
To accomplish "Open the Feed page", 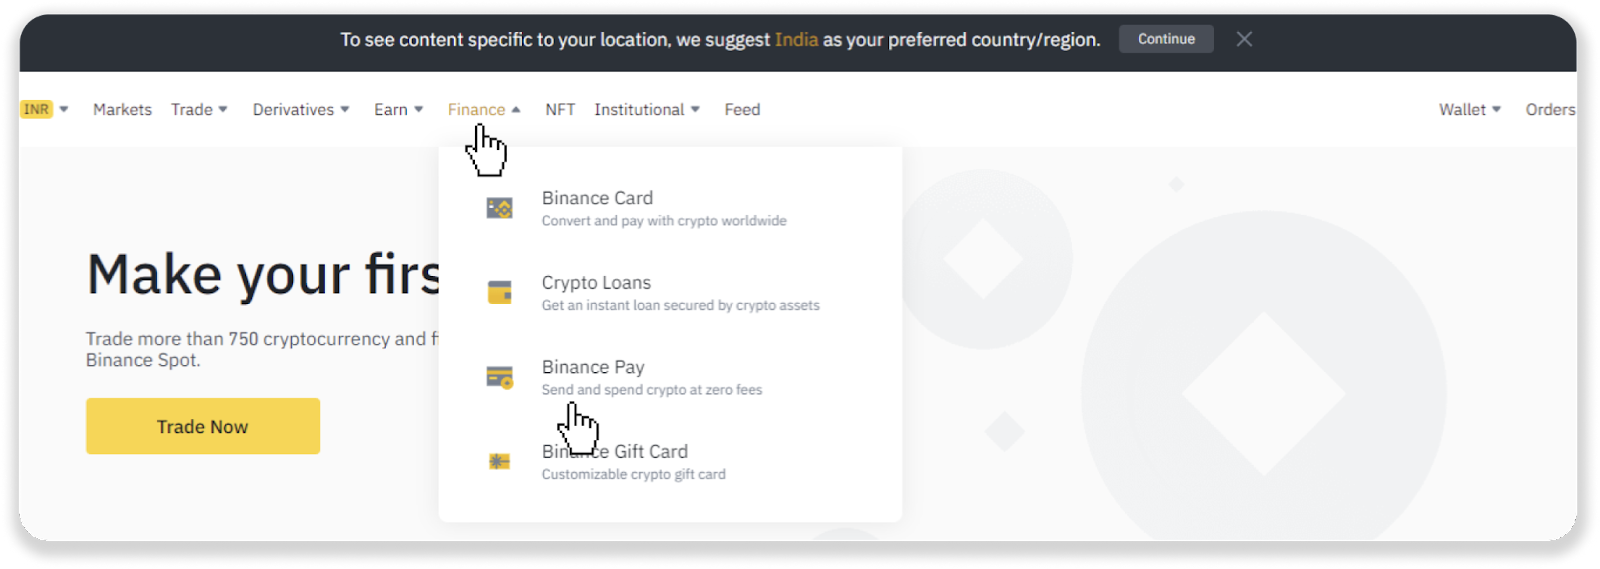I will click(x=742, y=109).
